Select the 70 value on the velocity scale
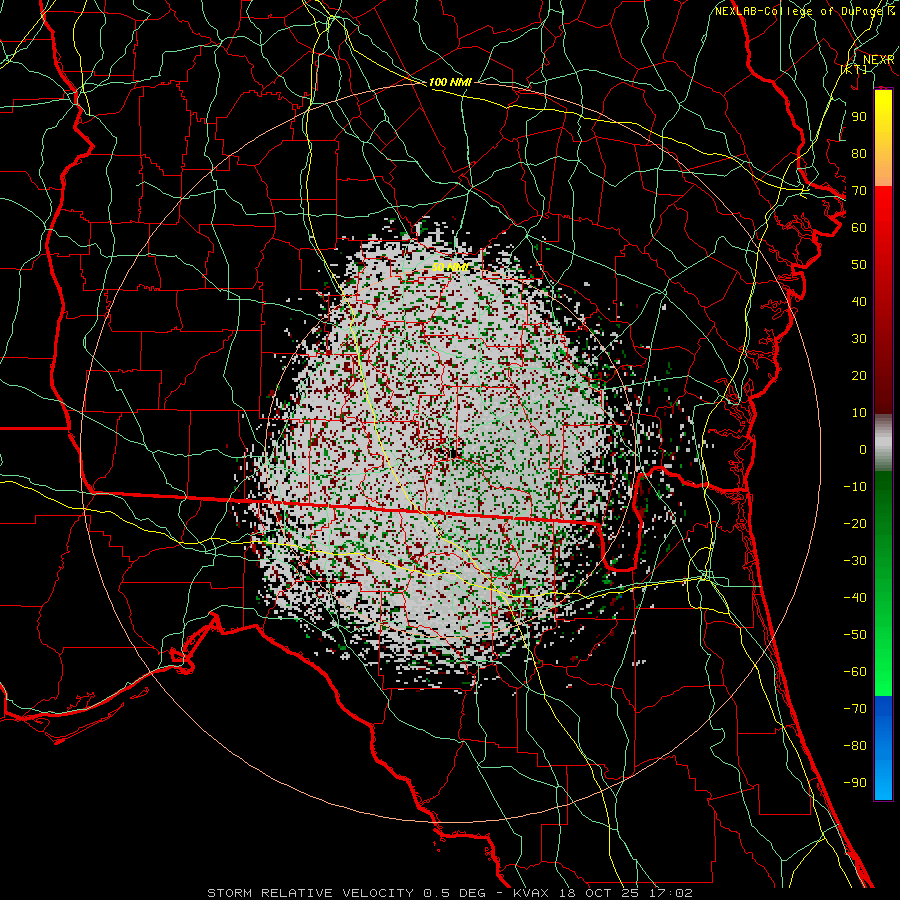This screenshot has width=900, height=900. (859, 191)
